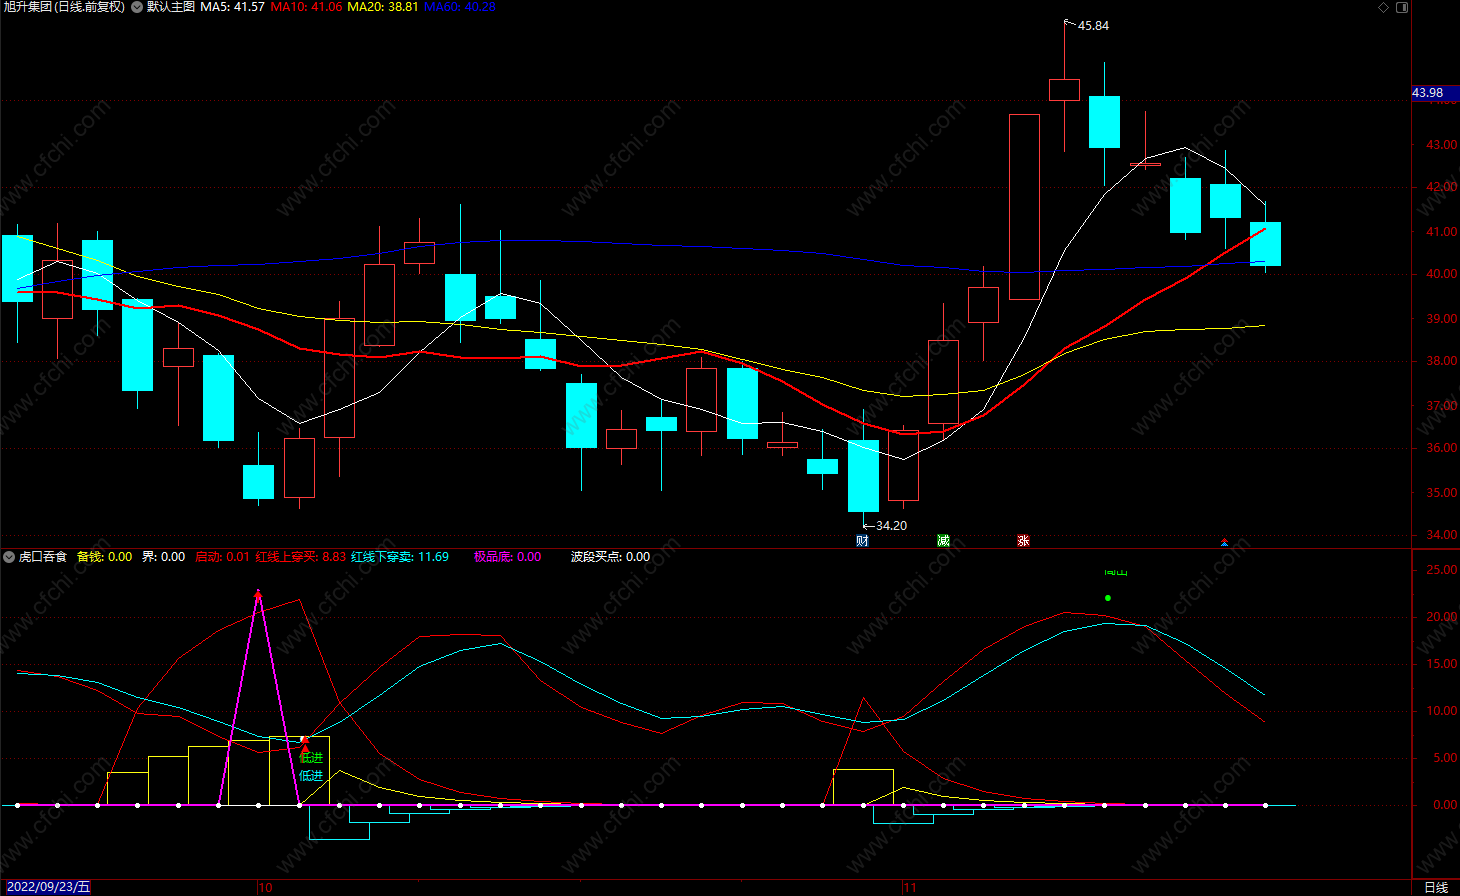Select the MA60: 40.28 legend value
Viewport: 1460px width, 896px height.
coord(459,7)
